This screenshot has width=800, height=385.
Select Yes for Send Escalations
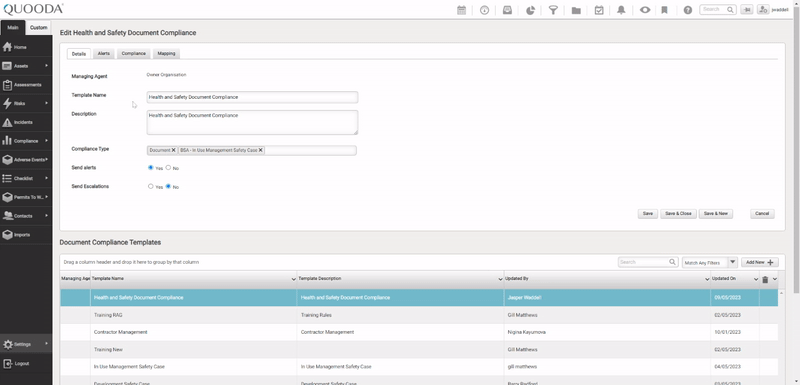151,186
